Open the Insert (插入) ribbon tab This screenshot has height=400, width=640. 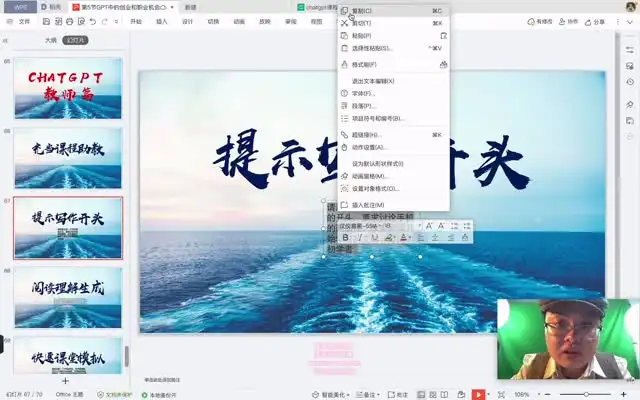pos(161,21)
